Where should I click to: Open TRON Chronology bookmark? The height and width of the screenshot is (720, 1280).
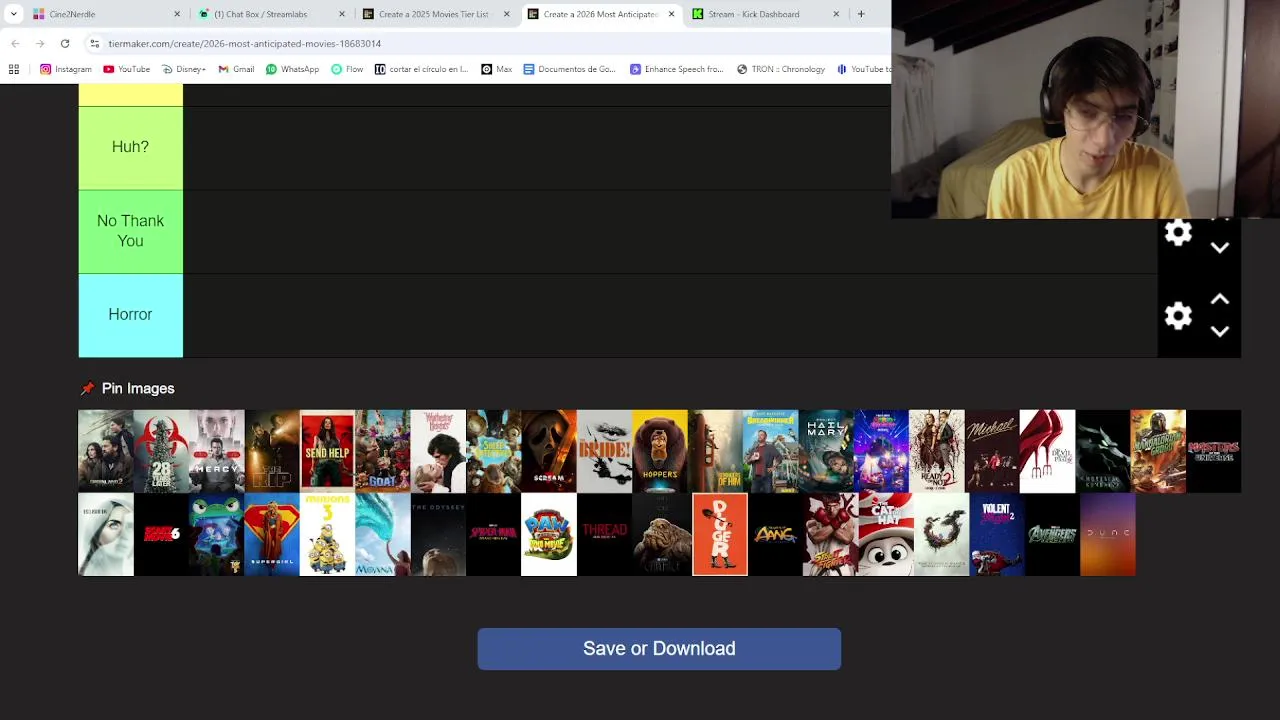[x=781, y=69]
